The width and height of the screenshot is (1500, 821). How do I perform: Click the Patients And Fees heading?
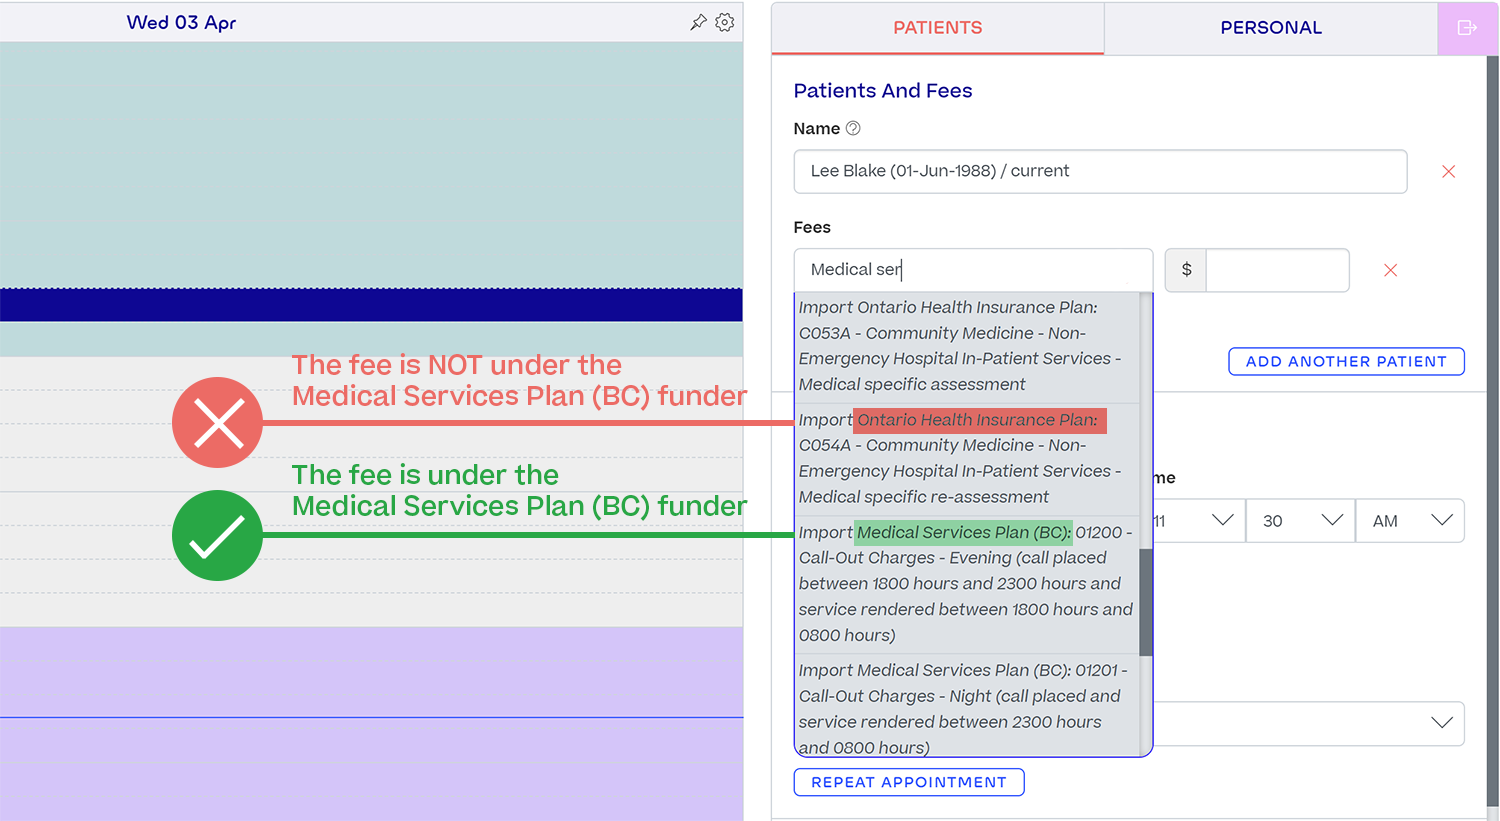point(883,91)
